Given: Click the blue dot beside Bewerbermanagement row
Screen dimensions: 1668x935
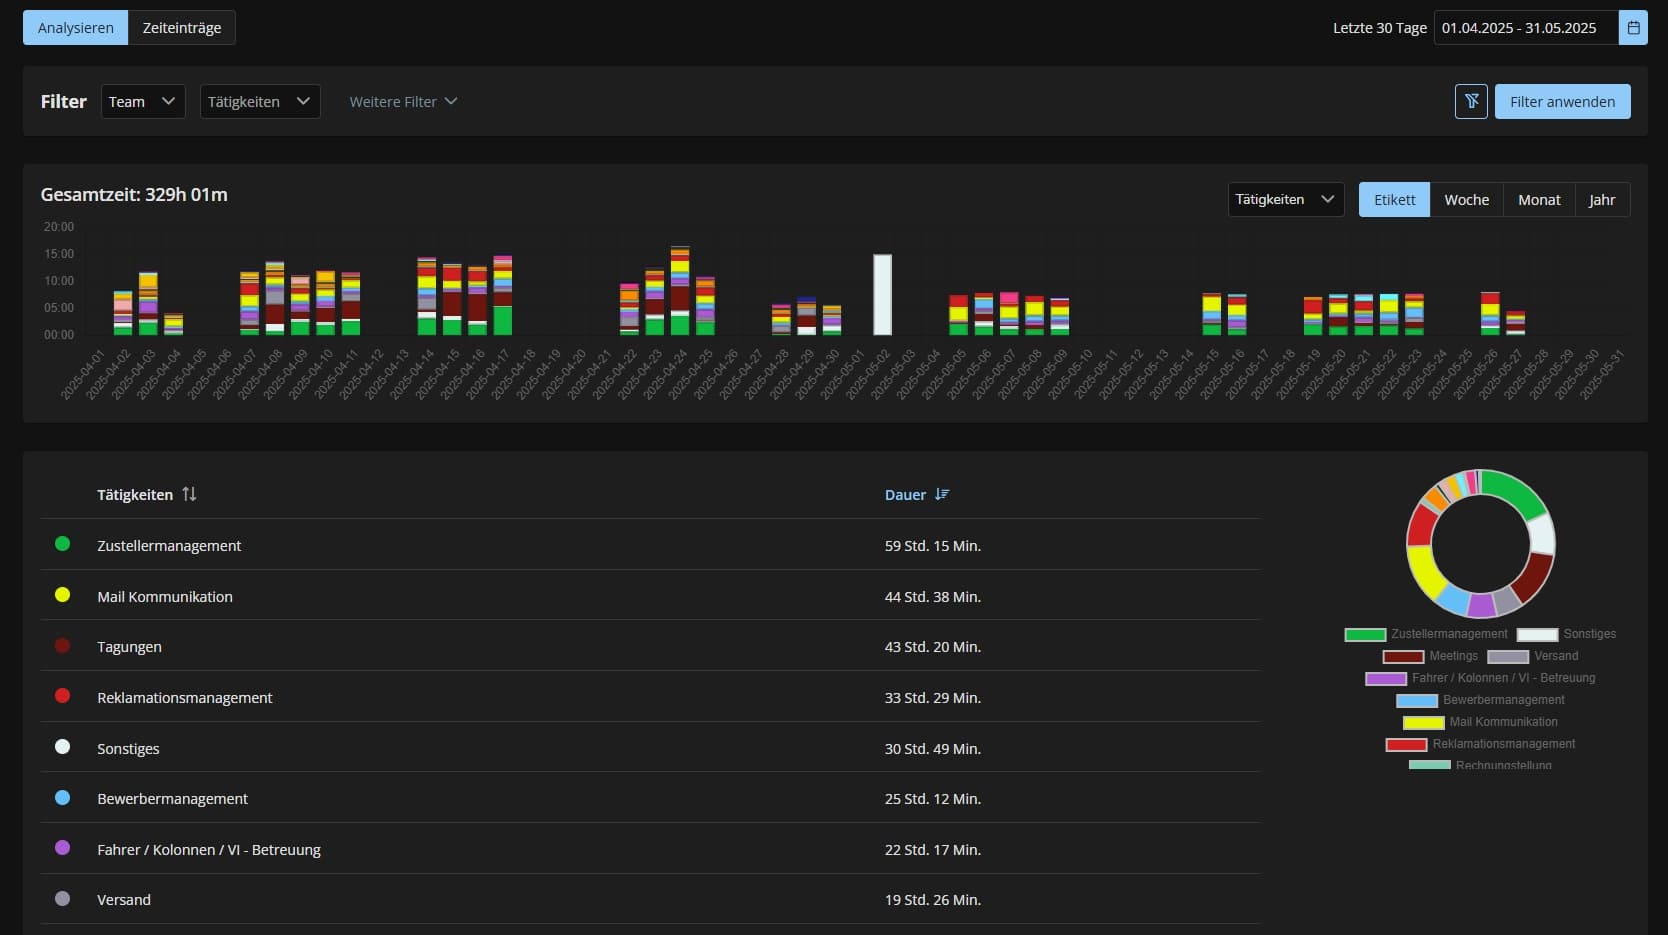Looking at the screenshot, I should click(62, 798).
